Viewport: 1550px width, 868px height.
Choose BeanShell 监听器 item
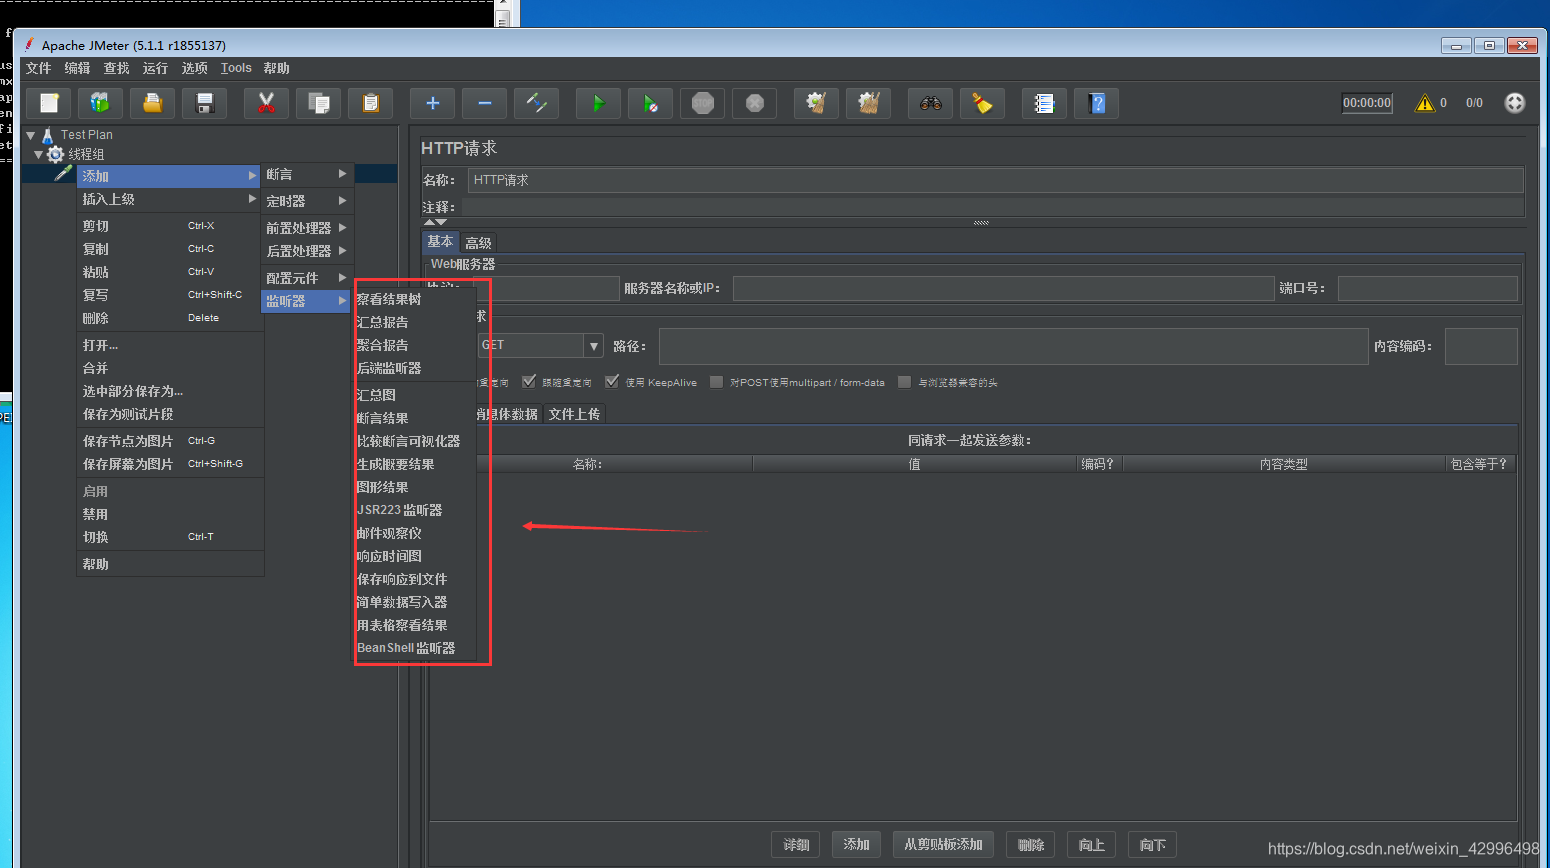pyautogui.click(x=406, y=648)
